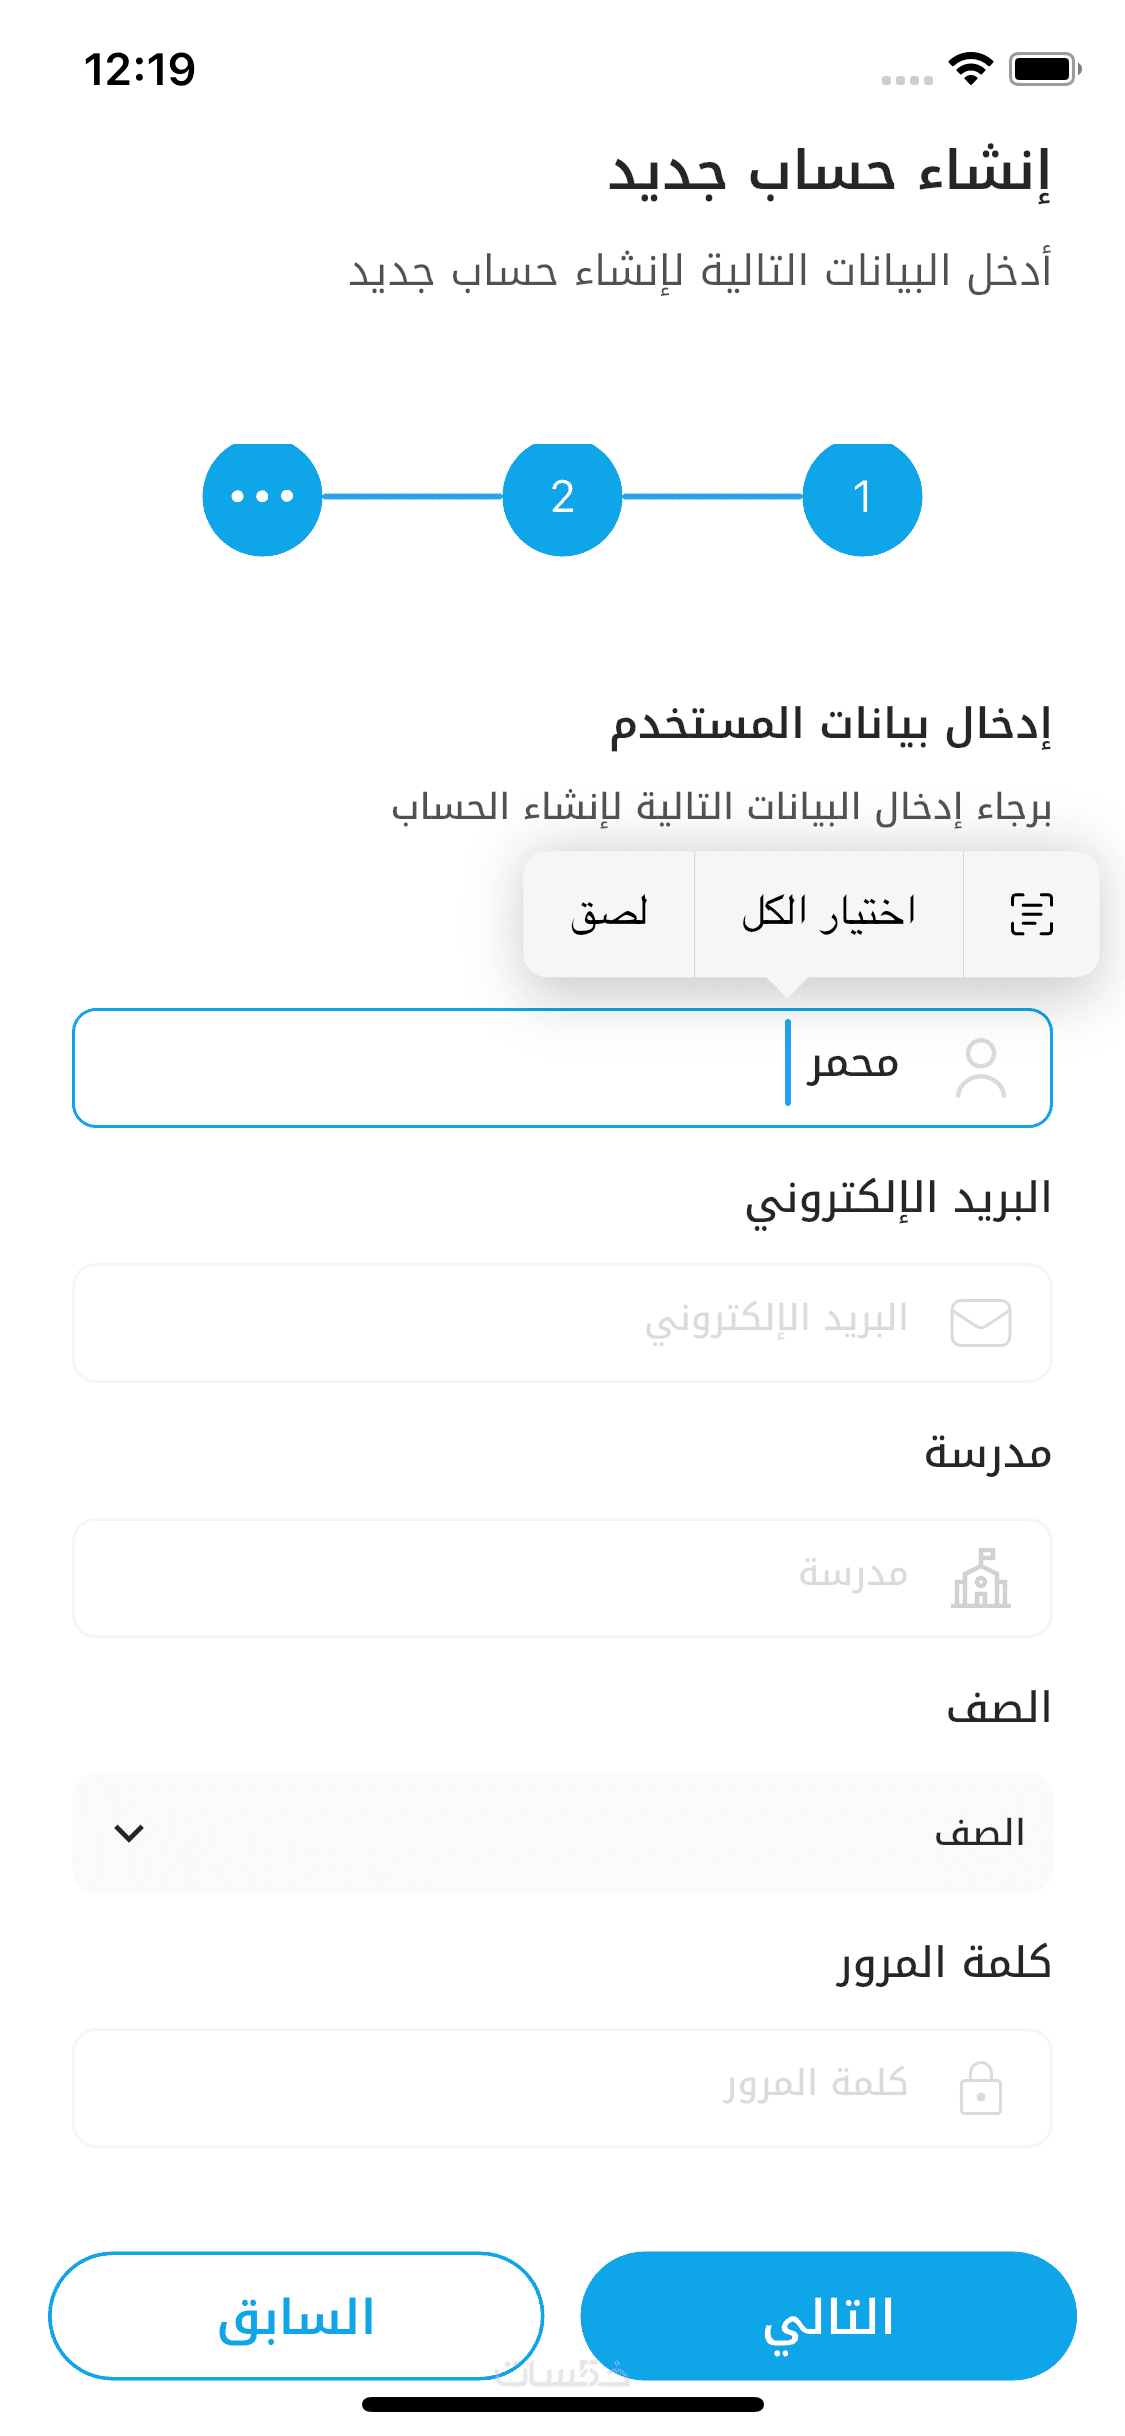Open the الصف selection combo box
1125x2436 pixels.
click(562, 1833)
